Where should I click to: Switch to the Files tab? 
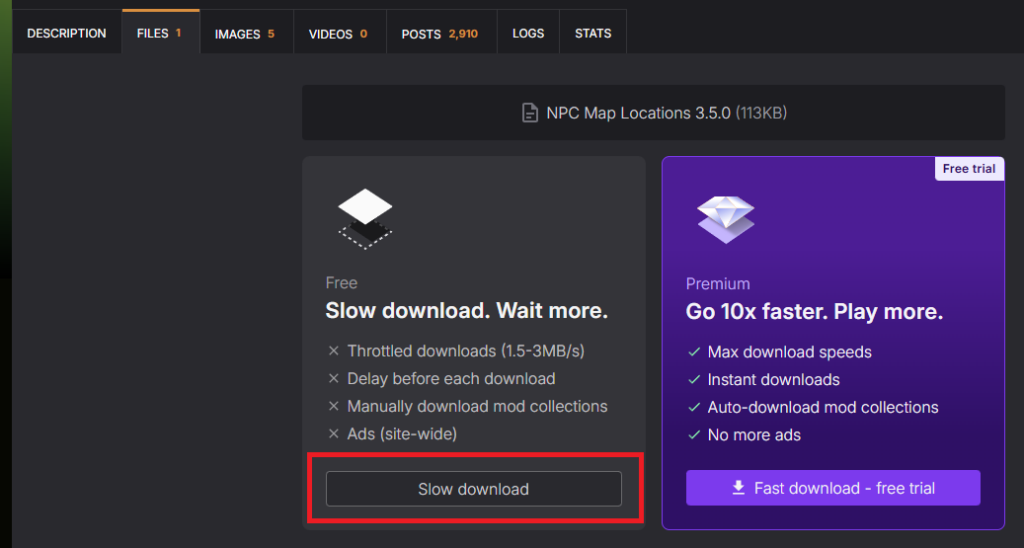click(159, 33)
